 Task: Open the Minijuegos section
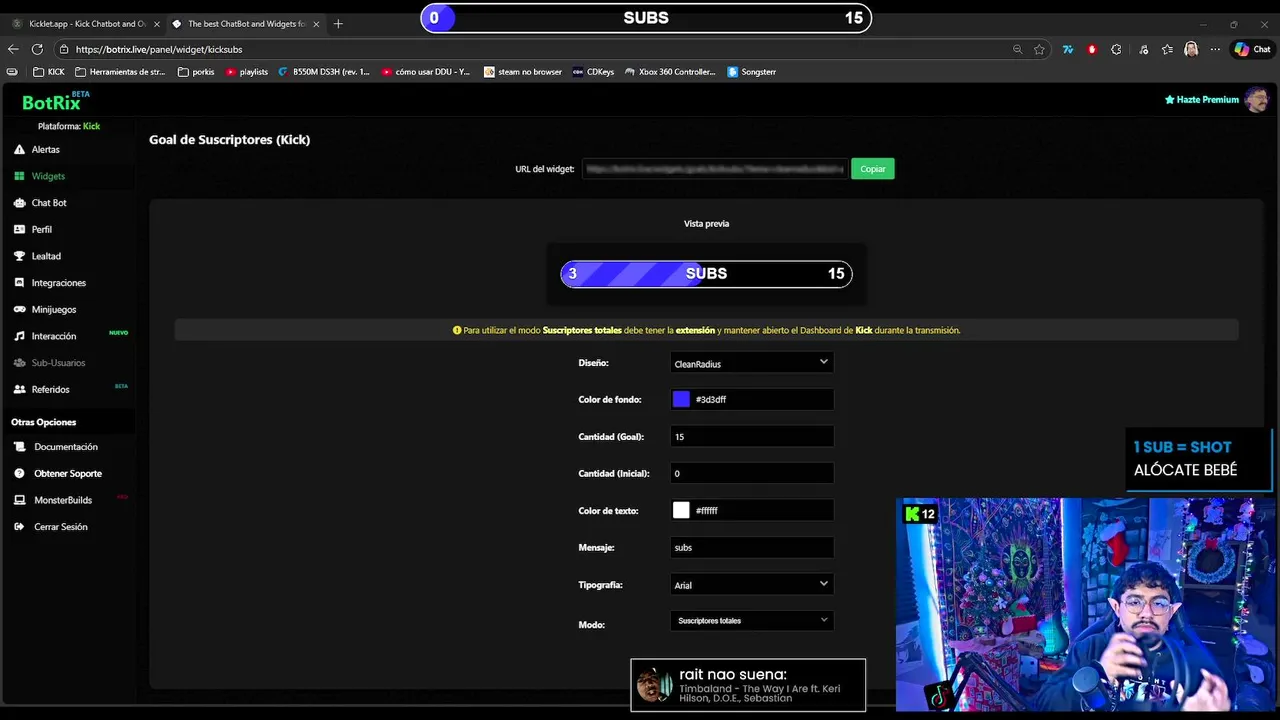coord(54,309)
